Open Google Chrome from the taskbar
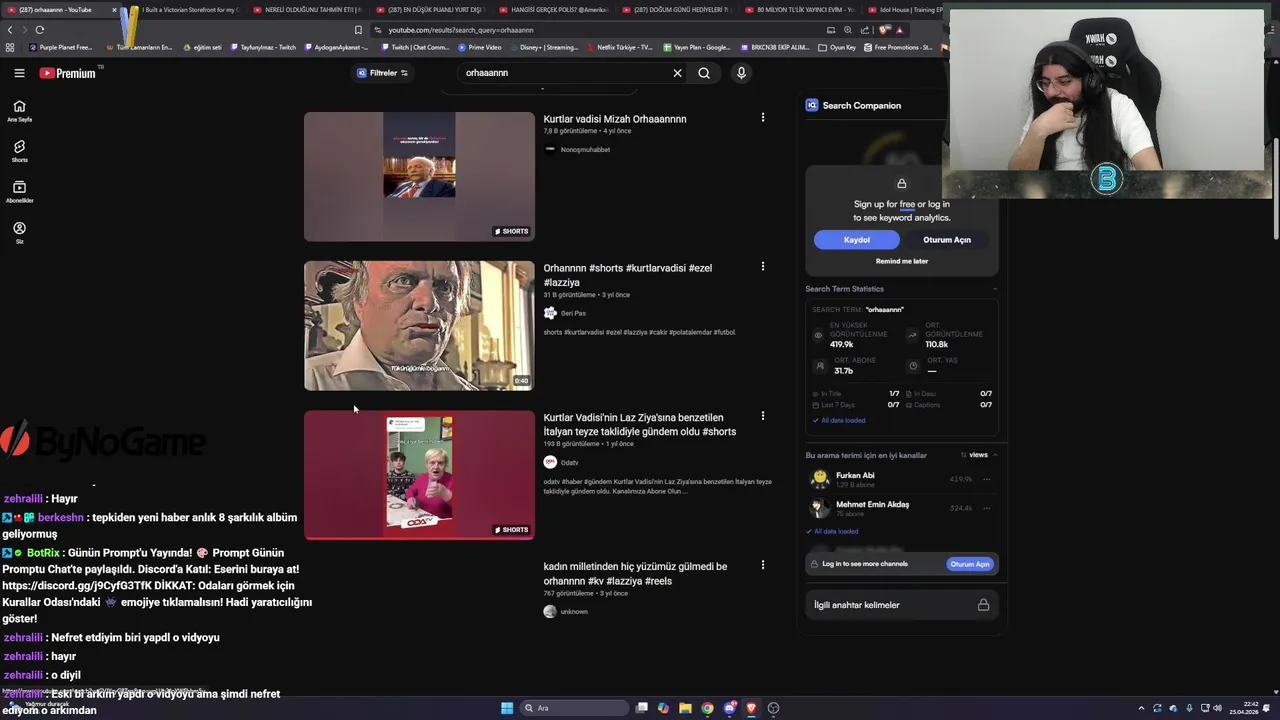The width and height of the screenshot is (1280, 720). [x=707, y=708]
